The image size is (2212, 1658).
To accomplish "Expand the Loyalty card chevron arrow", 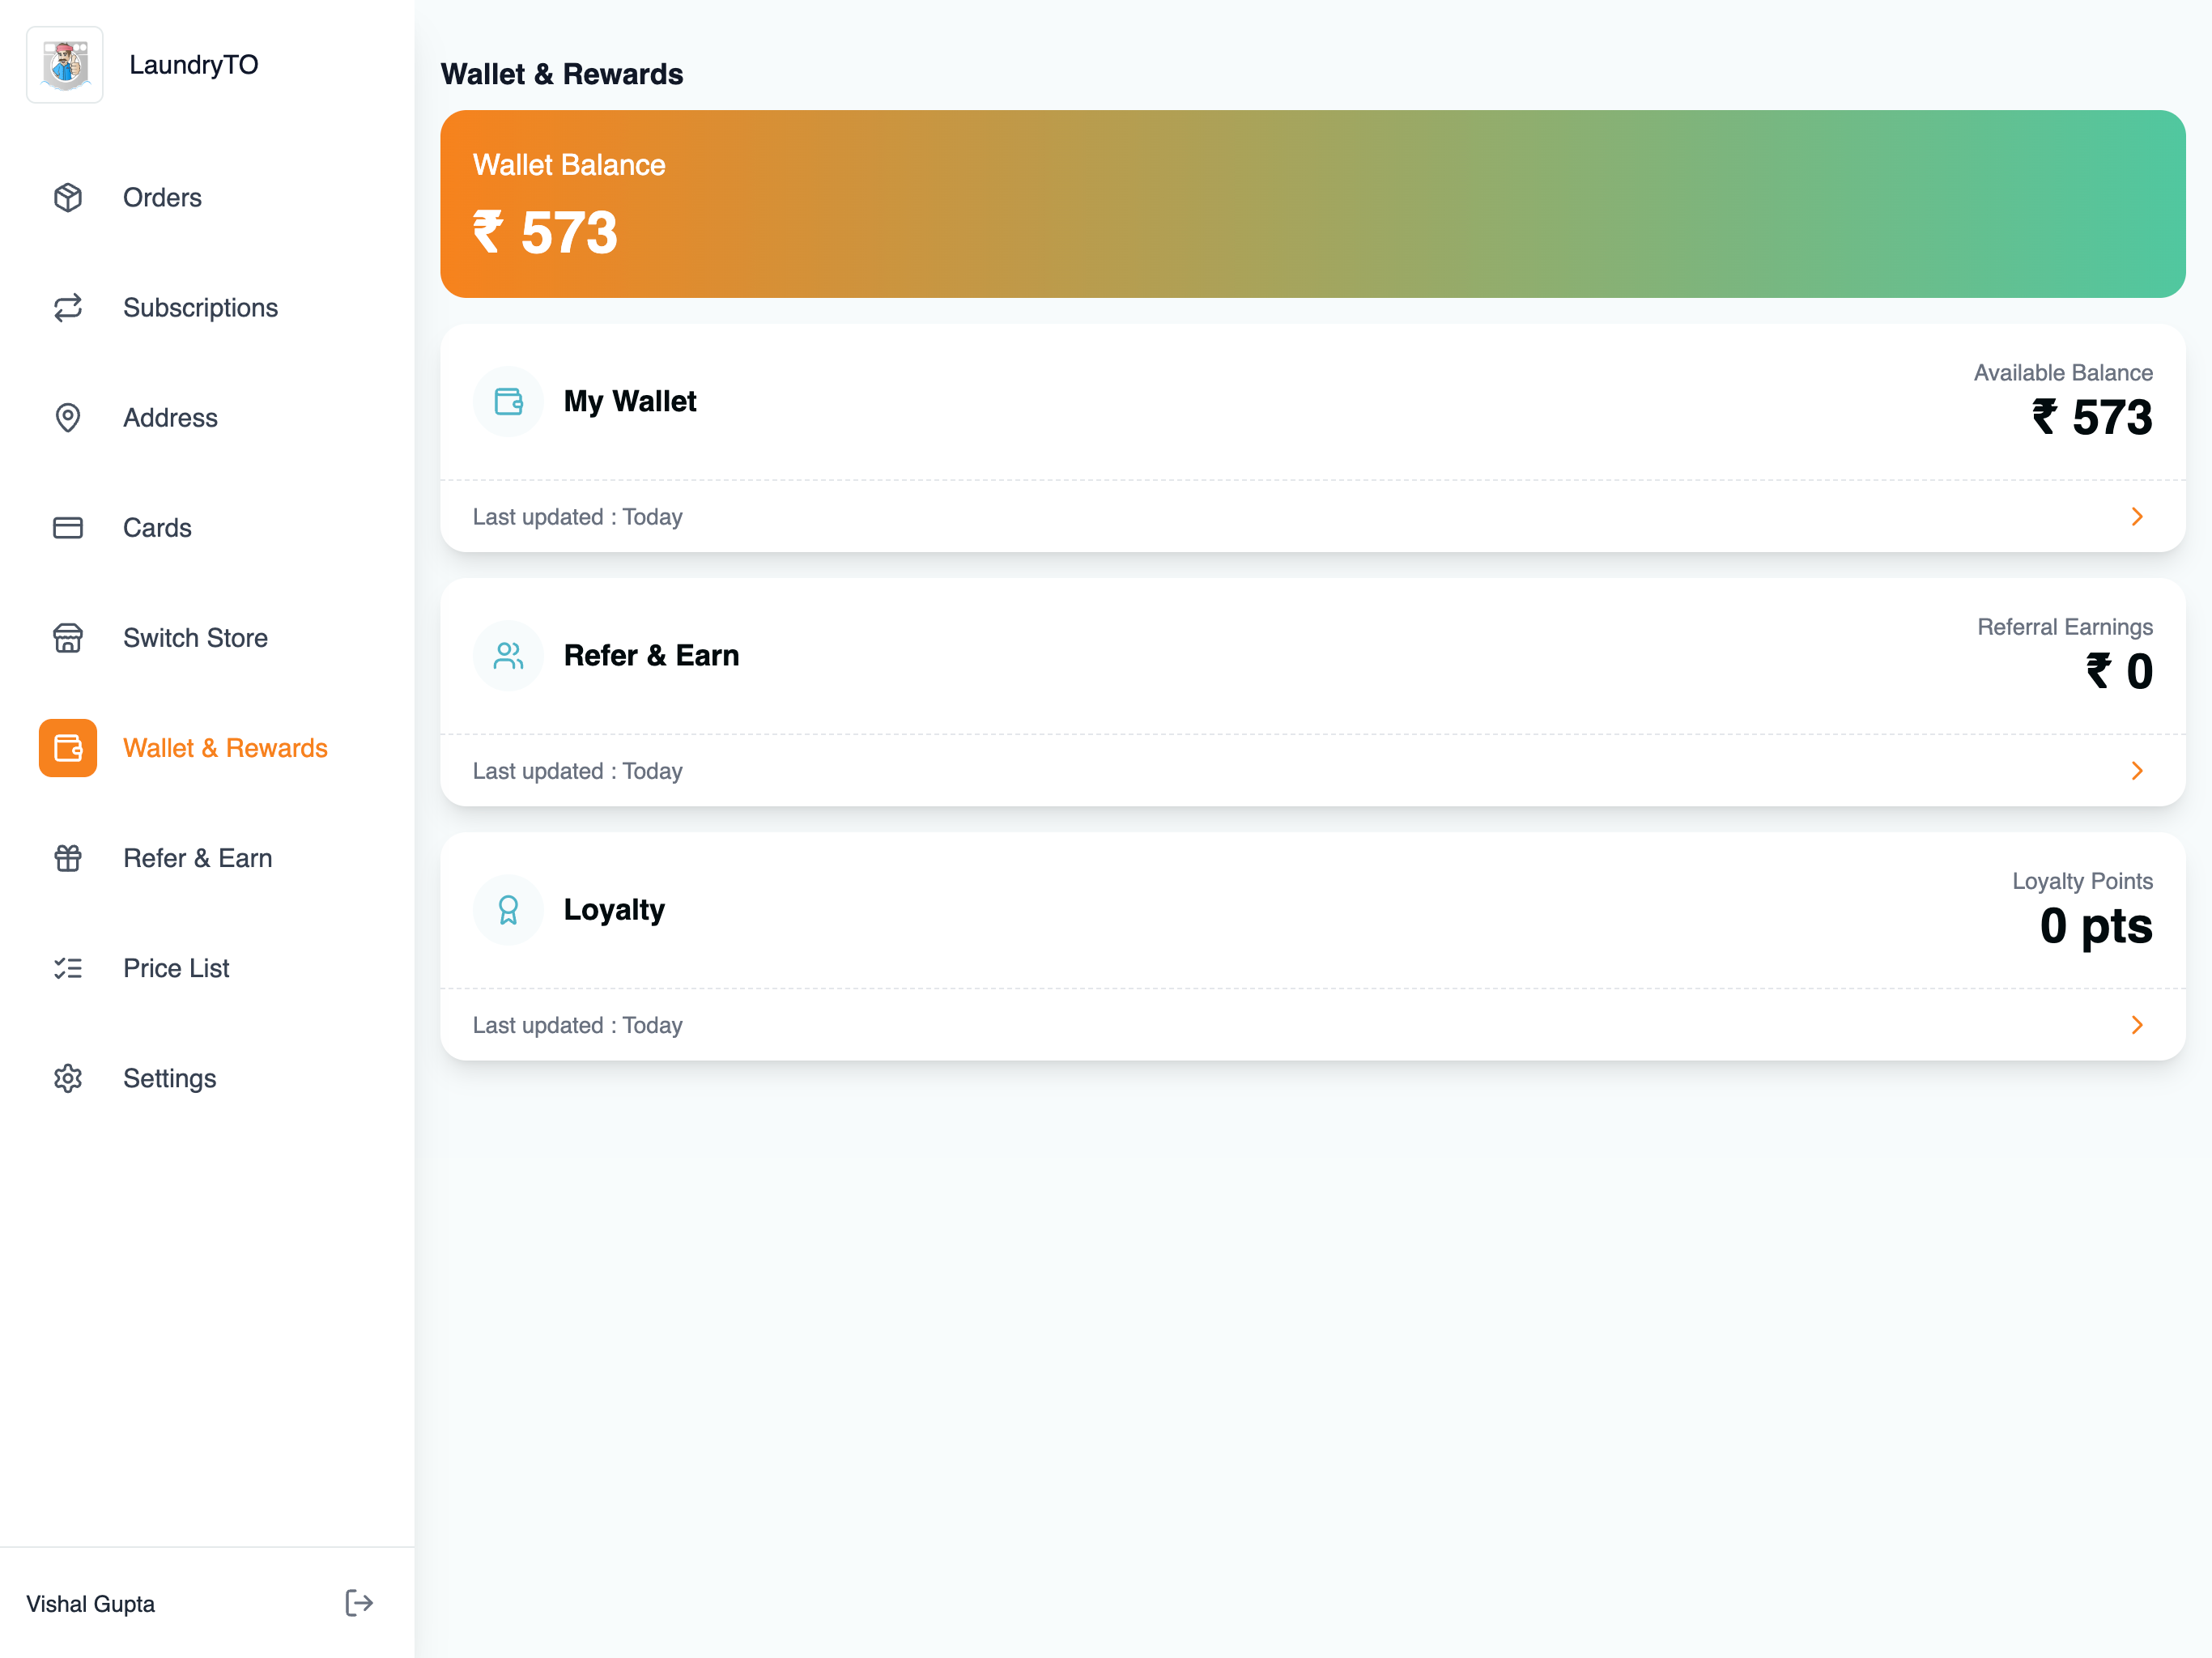I will [2137, 1025].
